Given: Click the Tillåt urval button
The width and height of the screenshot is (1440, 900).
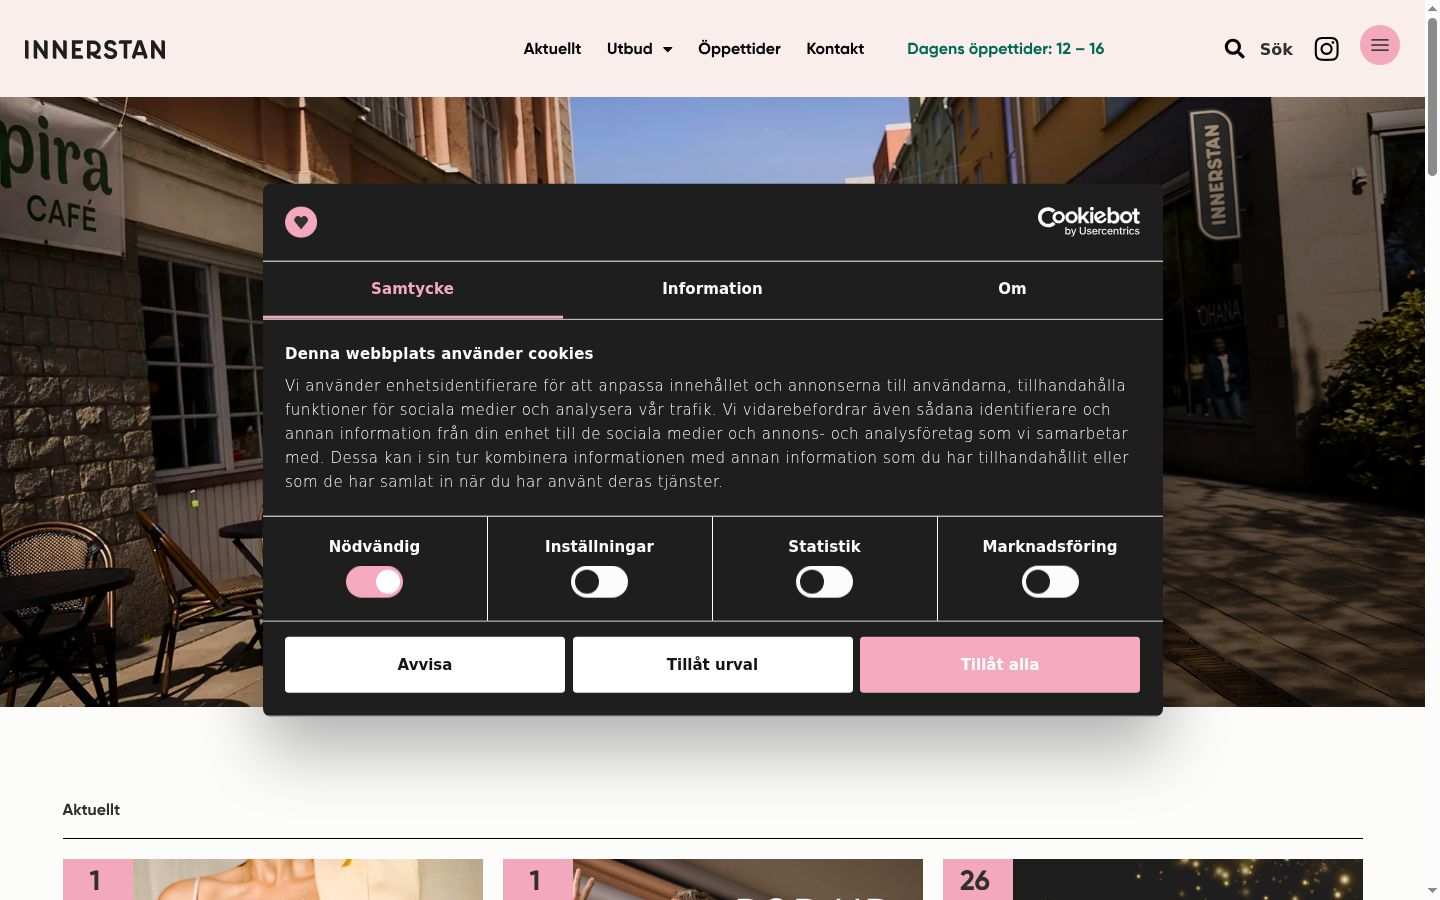Looking at the screenshot, I should [713, 665].
